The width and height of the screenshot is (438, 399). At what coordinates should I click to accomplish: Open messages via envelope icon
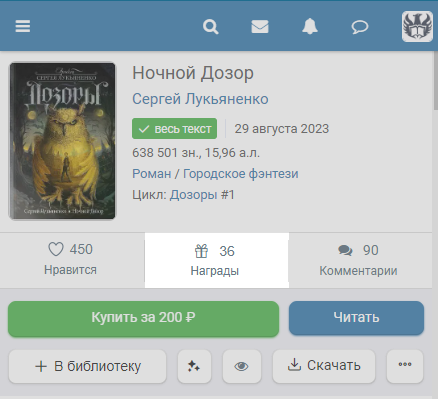click(x=260, y=27)
